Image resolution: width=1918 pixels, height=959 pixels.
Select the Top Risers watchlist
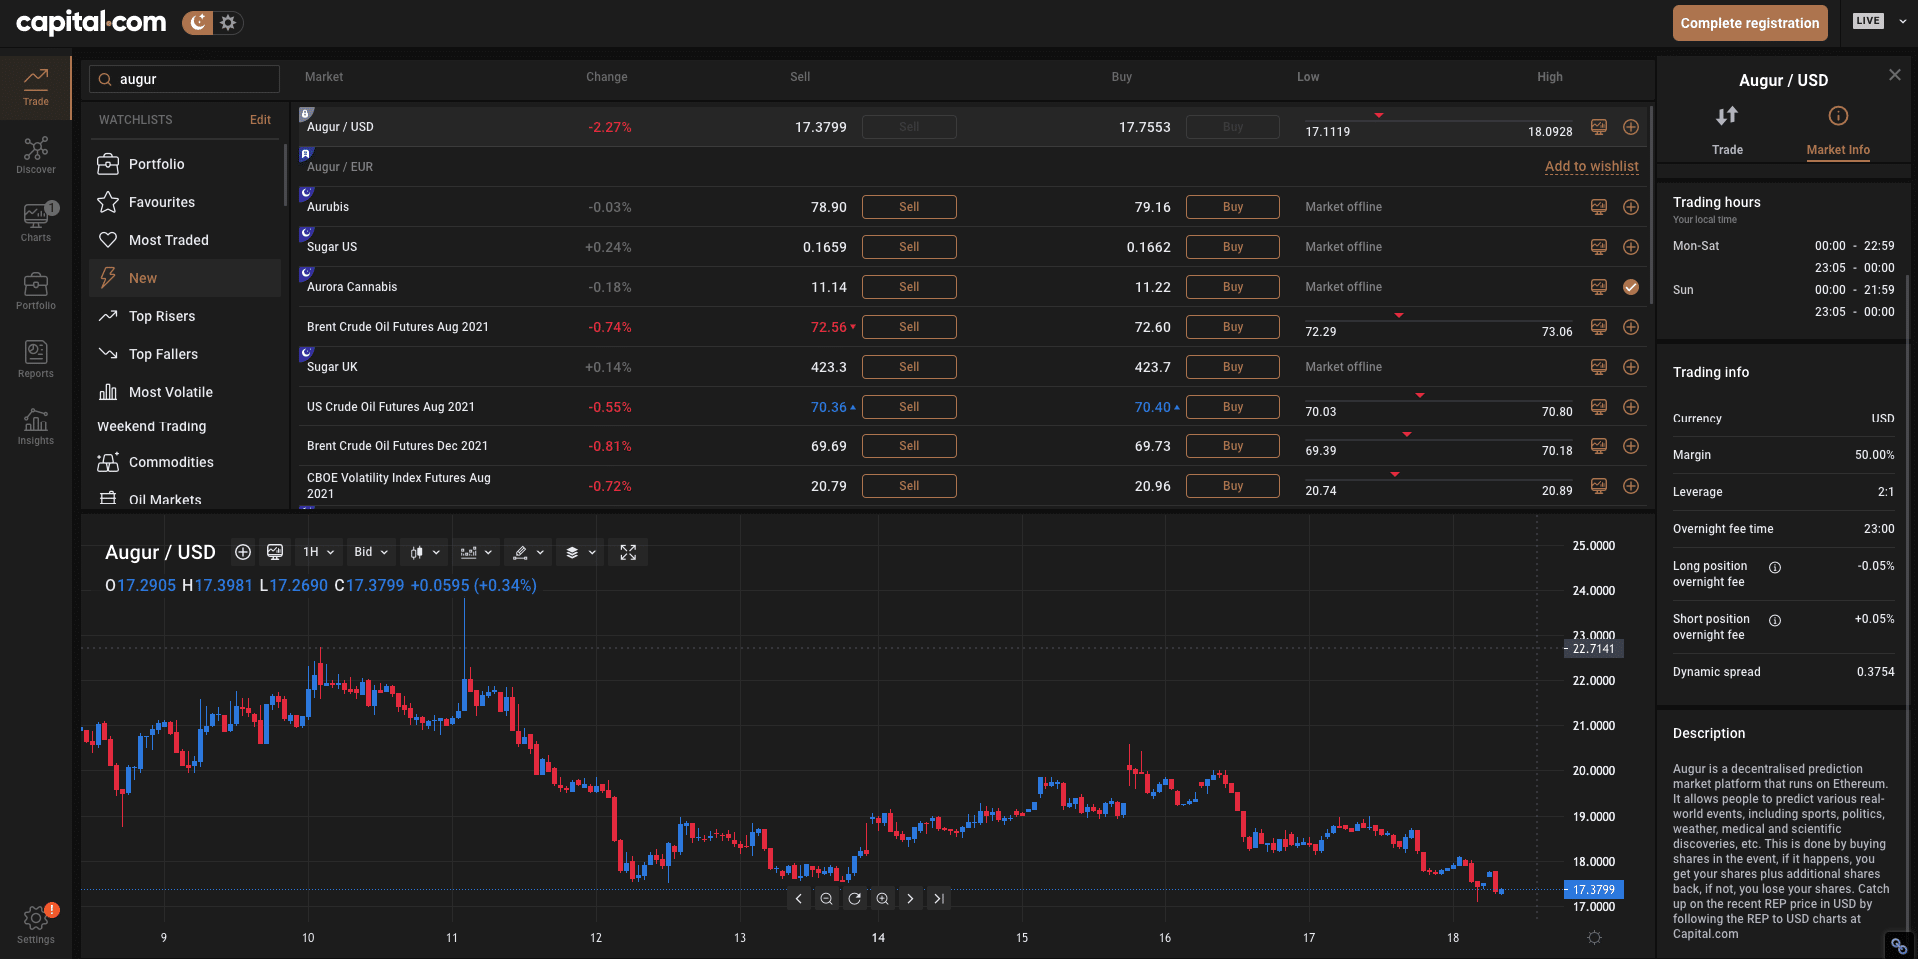185,316
